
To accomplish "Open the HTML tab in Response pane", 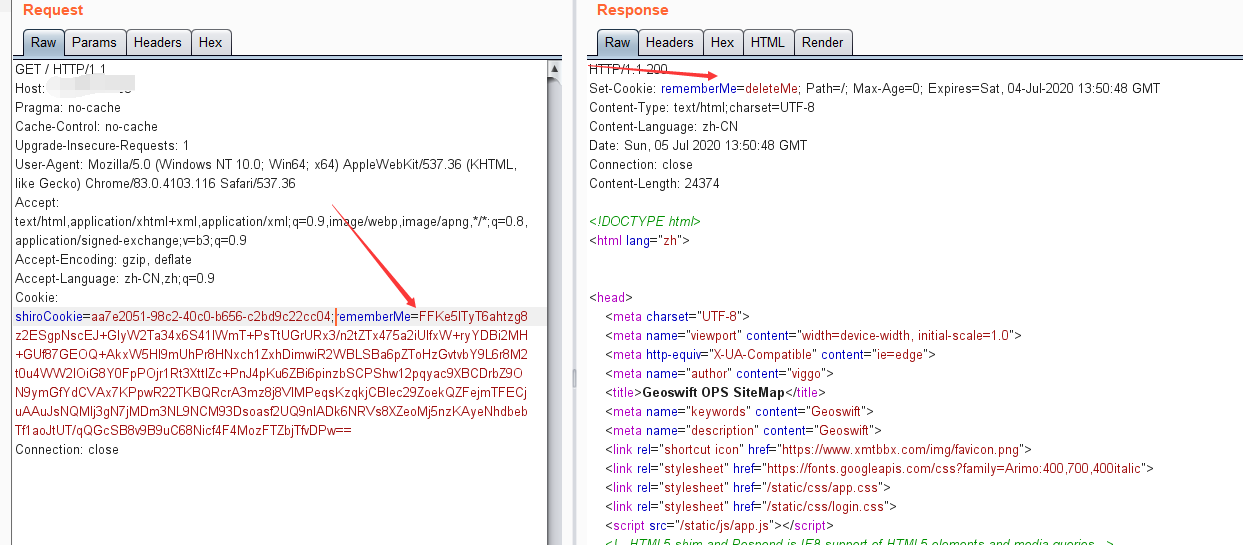I will tap(768, 42).
